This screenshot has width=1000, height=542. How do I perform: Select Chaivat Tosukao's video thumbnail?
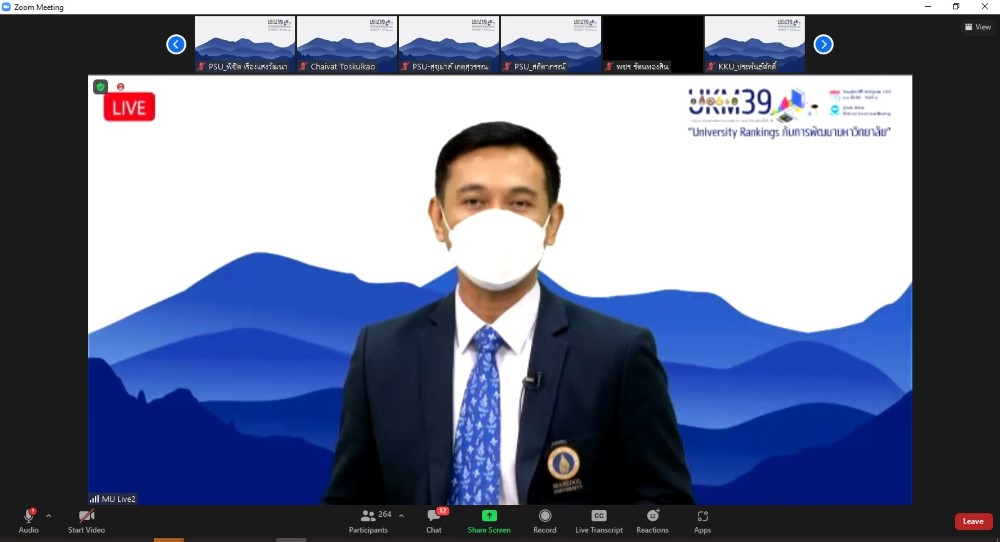(x=347, y=44)
